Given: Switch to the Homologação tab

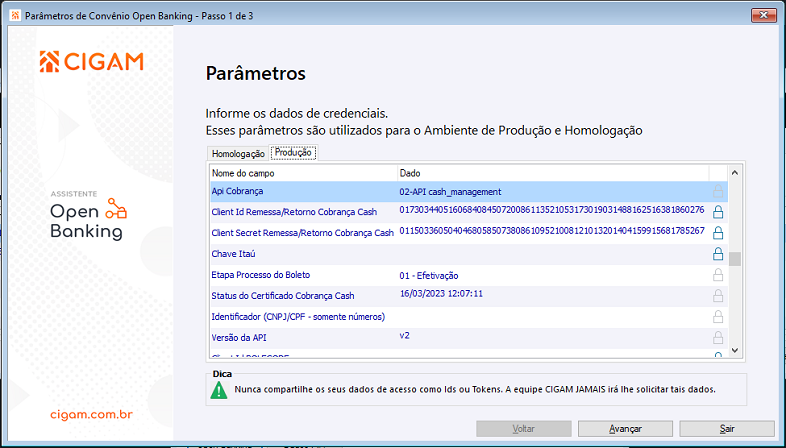Looking at the screenshot, I should point(238,154).
